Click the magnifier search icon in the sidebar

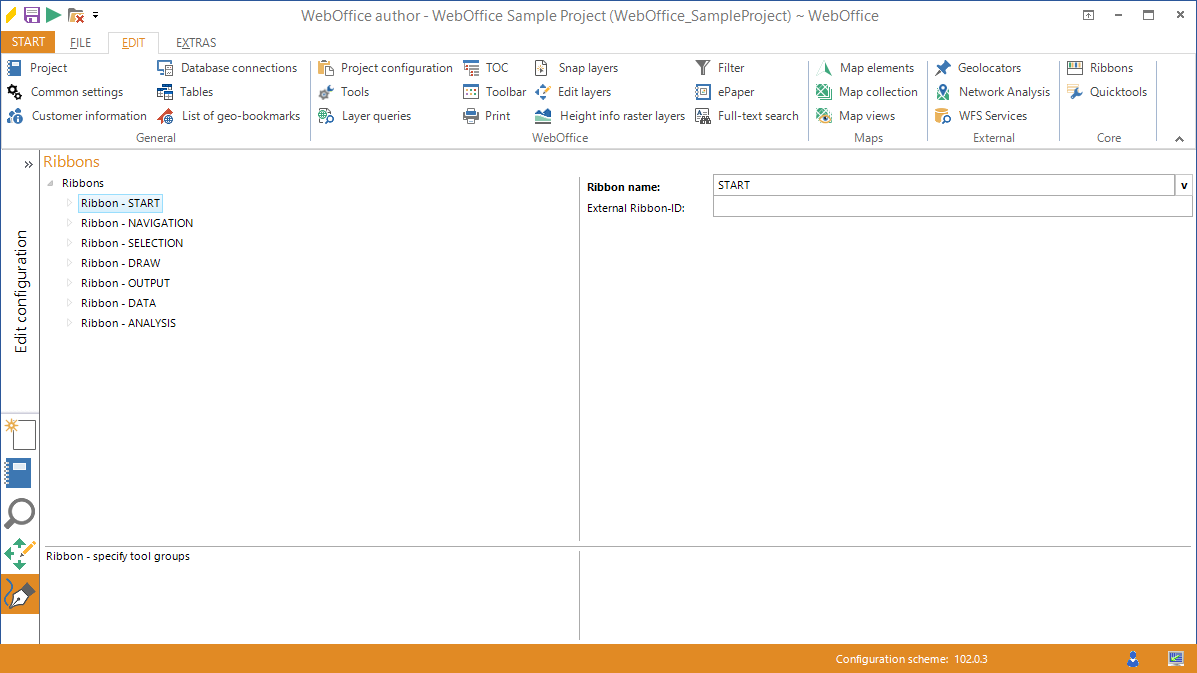click(19, 513)
